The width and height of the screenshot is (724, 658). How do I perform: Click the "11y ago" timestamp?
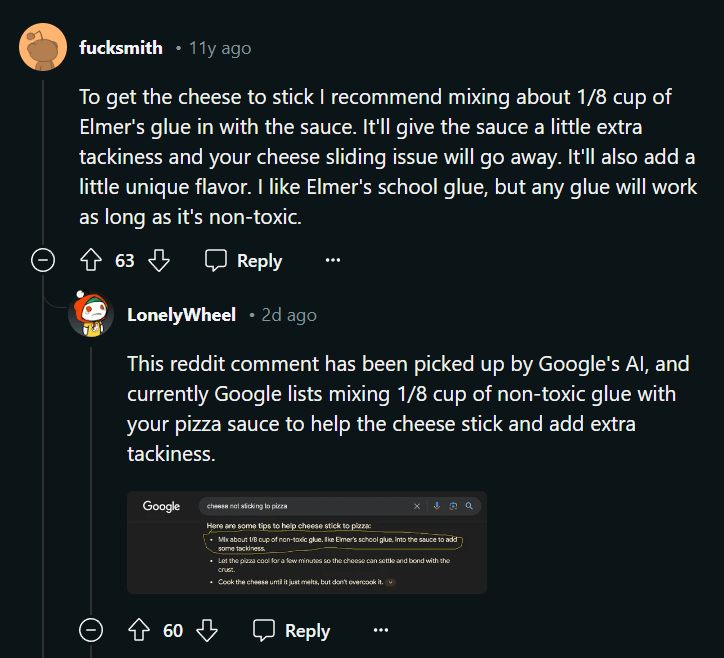220,48
